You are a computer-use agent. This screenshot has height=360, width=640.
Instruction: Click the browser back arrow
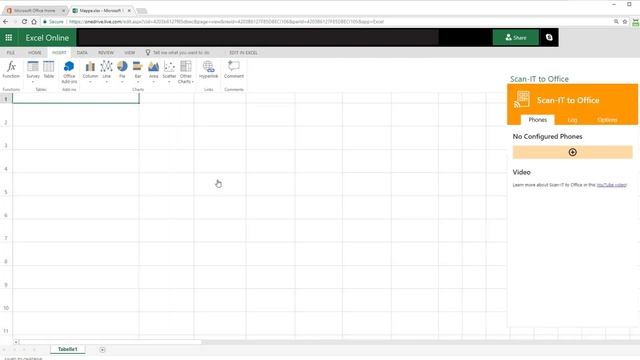[5, 21]
